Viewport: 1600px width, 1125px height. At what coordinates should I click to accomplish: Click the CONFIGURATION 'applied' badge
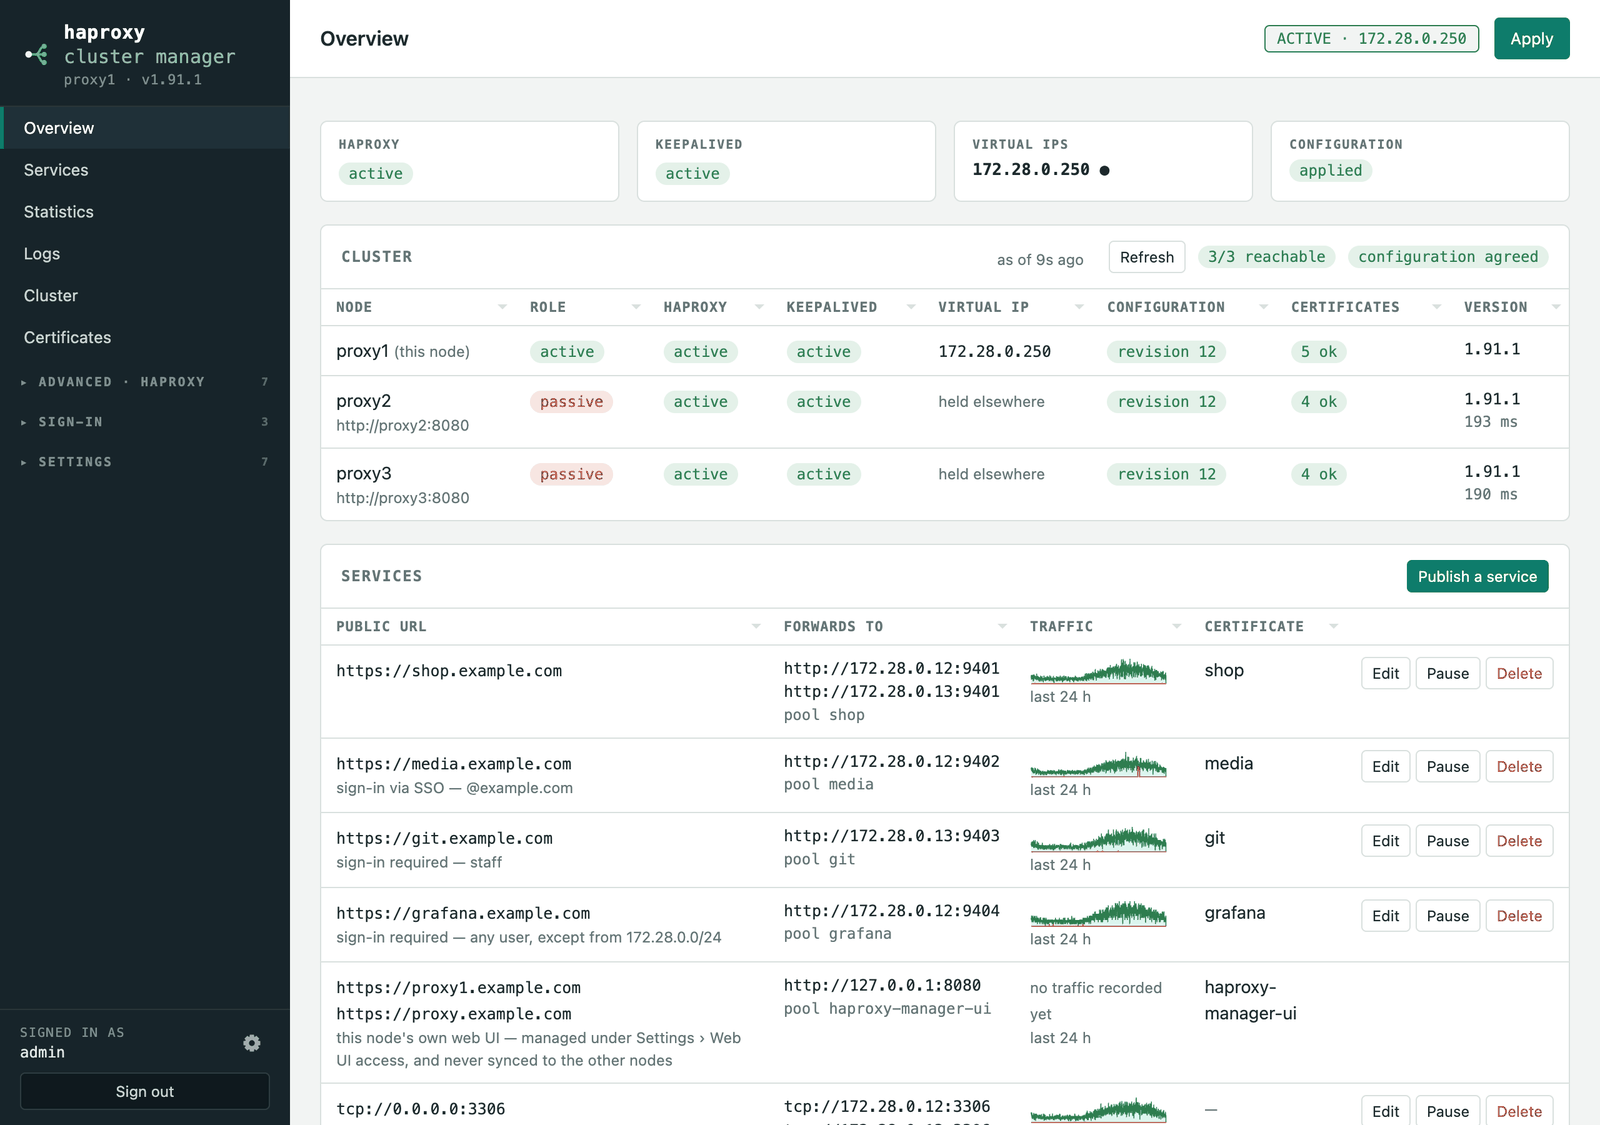[x=1330, y=170]
